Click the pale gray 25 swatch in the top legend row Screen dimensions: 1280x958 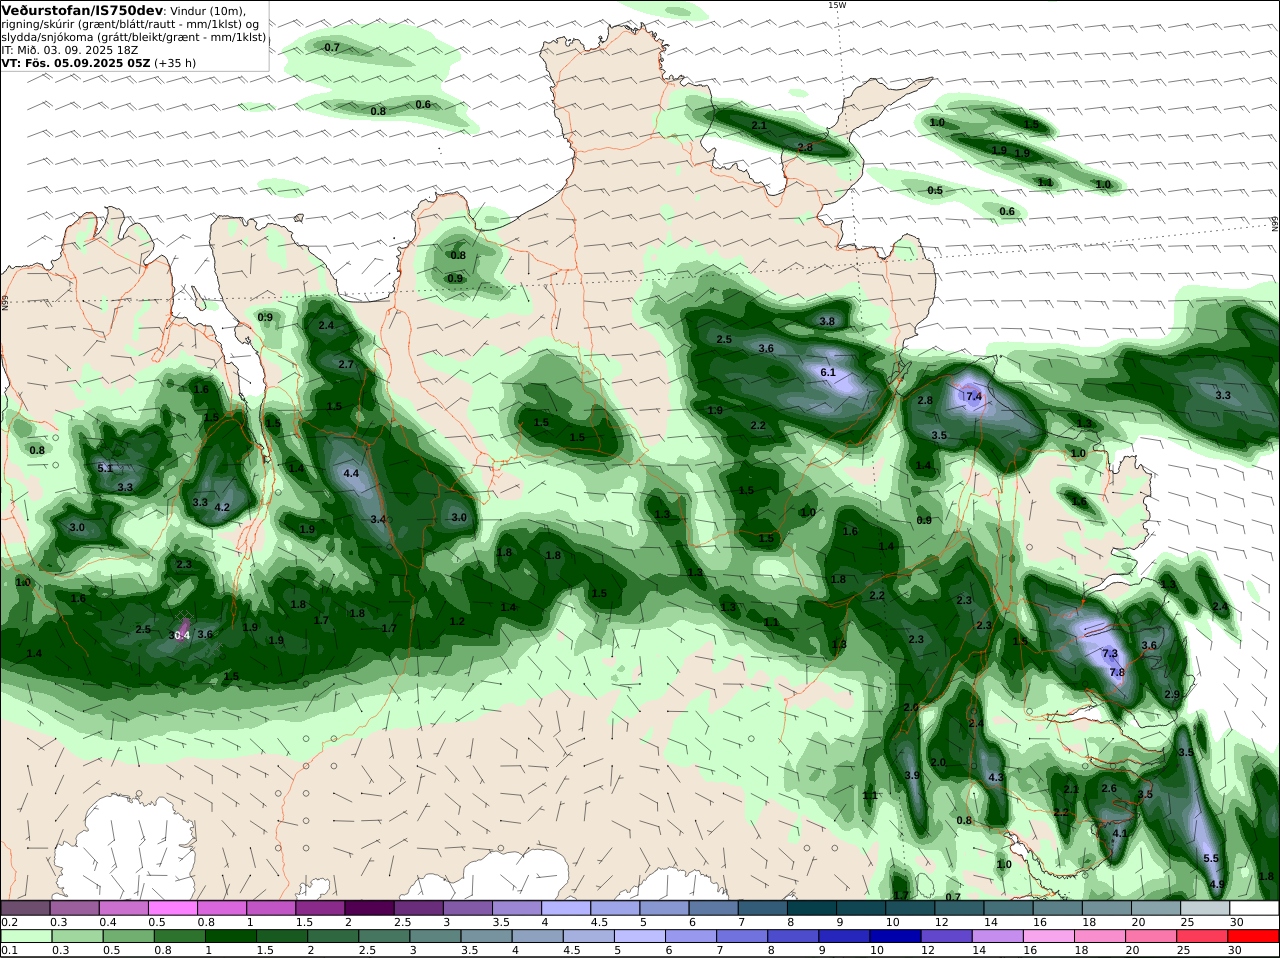point(1206,908)
